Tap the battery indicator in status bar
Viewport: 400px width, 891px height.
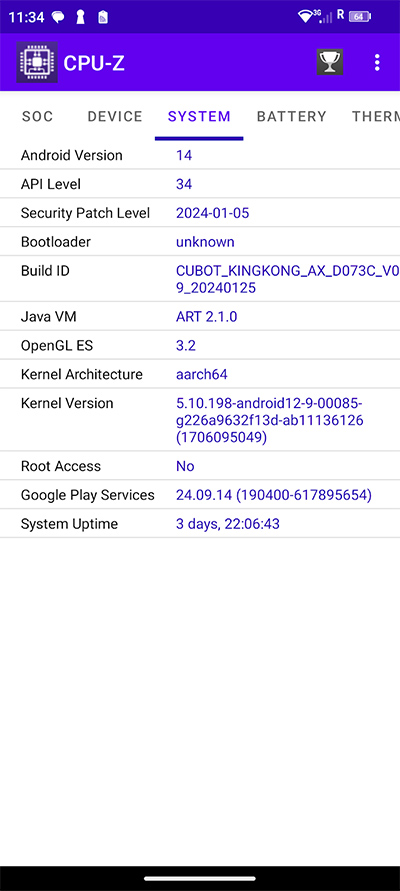(359, 16)
